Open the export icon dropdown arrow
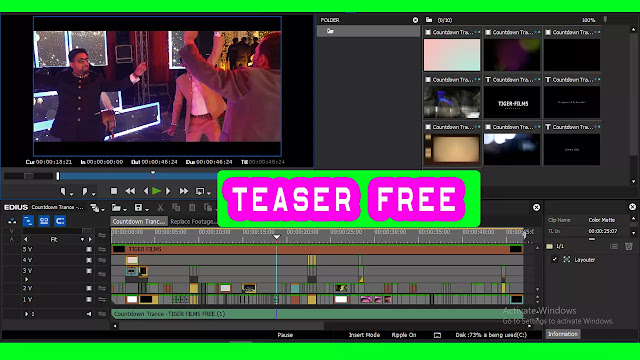The height and width of the screenshot is (360, 640). 209,193
